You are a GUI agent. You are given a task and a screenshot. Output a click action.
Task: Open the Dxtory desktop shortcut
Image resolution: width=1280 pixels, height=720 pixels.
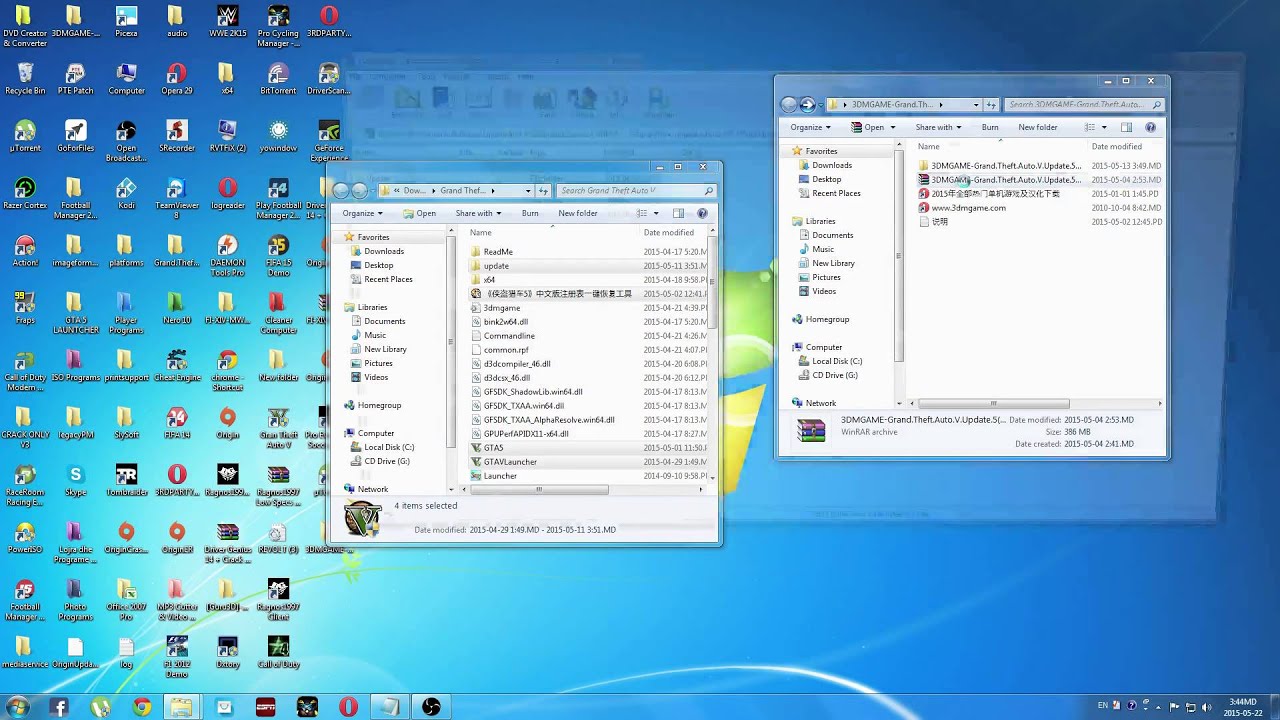coord(227,652)
